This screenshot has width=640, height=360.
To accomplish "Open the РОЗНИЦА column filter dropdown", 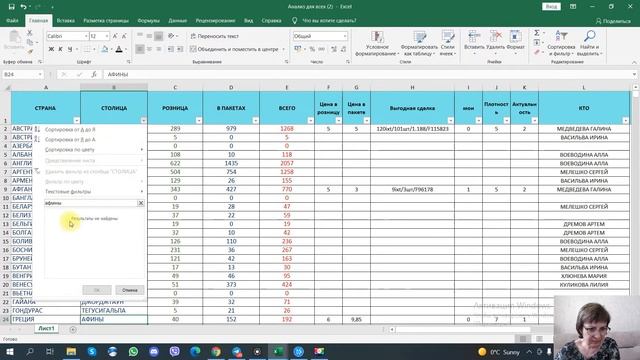I will [198, 120].
